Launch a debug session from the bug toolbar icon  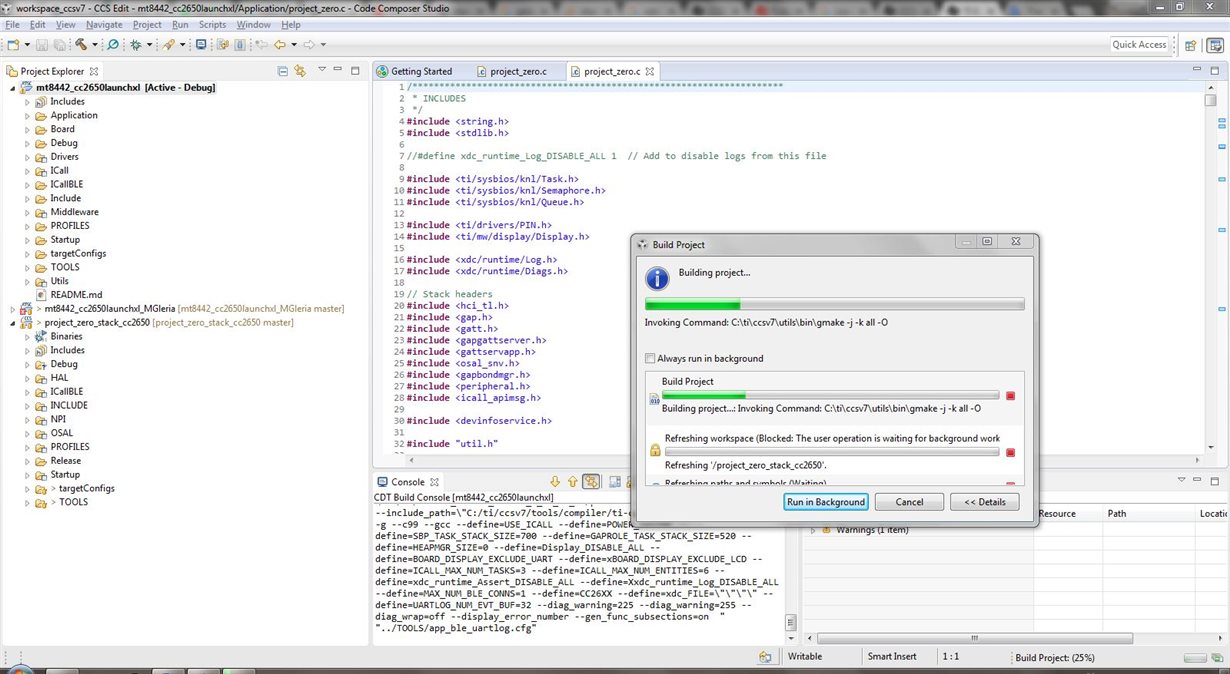(x=137, y=44)
